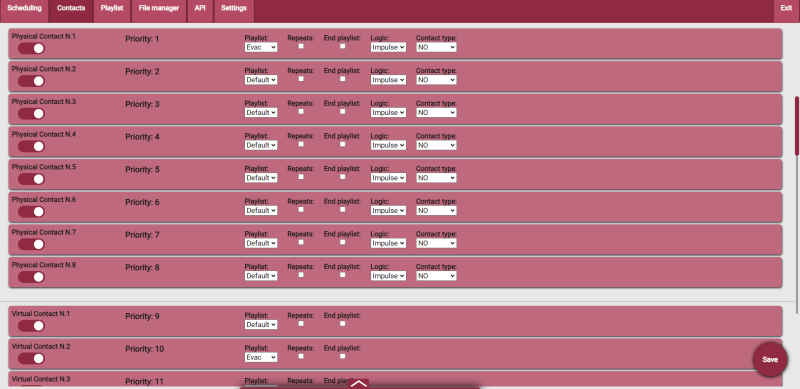Click the 'Virtual Contact N.1' label
Image resolution: width=800 pixels, height=389 pixels.
click(x=41, y=314)
